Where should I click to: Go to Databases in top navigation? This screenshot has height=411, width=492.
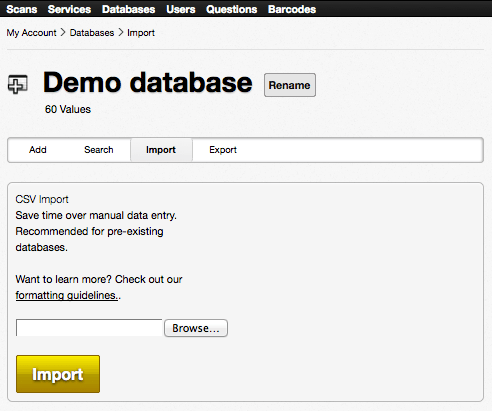click(128, 9)
